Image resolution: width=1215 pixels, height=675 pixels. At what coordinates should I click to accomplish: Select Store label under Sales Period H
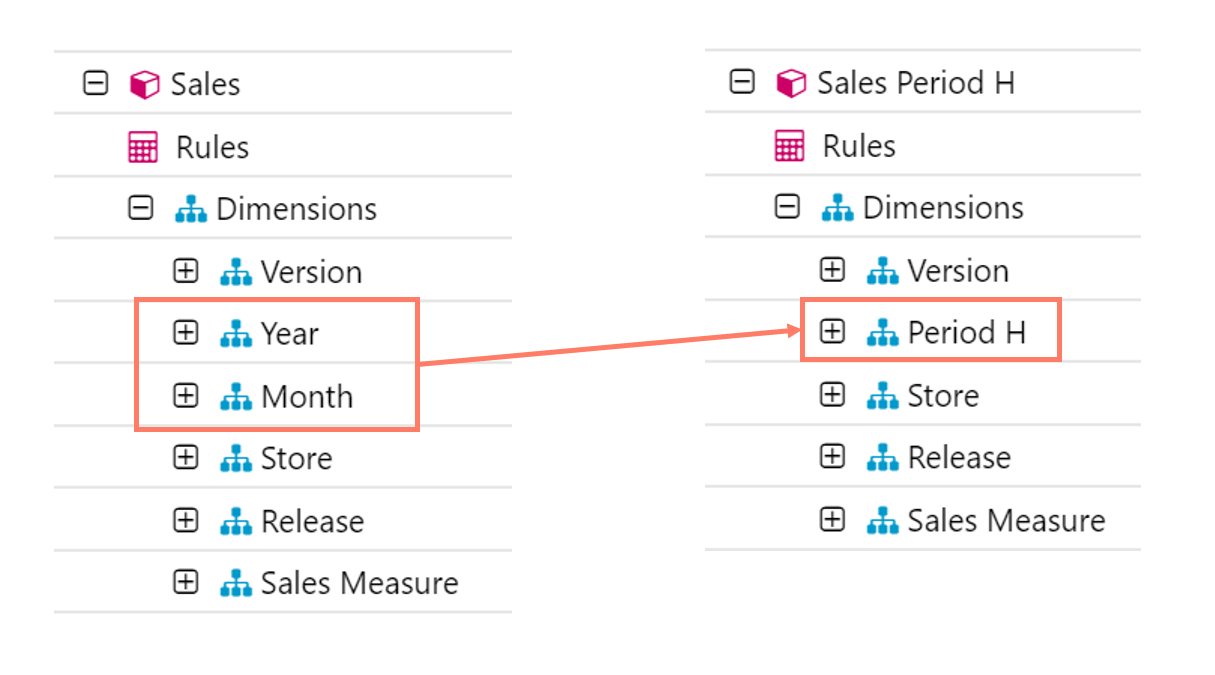943,396
